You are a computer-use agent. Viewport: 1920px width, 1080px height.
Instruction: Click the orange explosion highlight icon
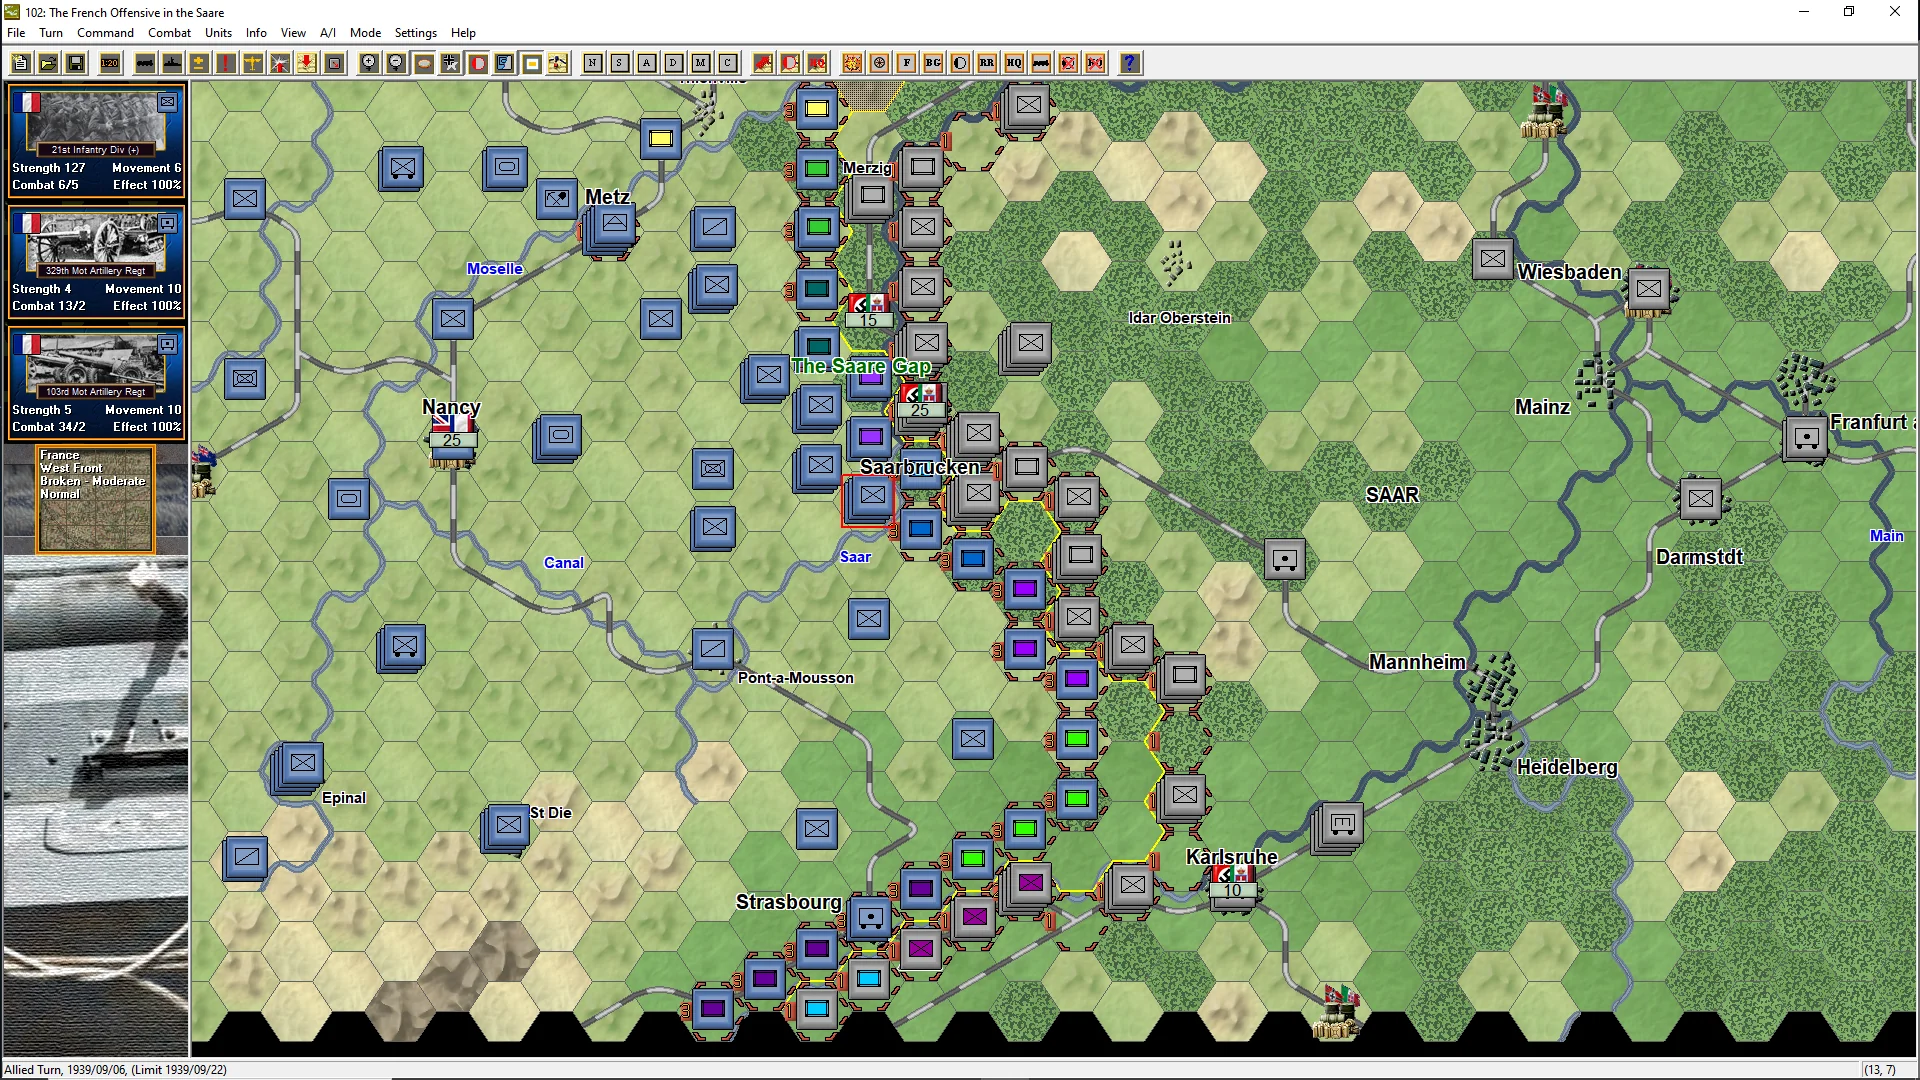[852, 63]
